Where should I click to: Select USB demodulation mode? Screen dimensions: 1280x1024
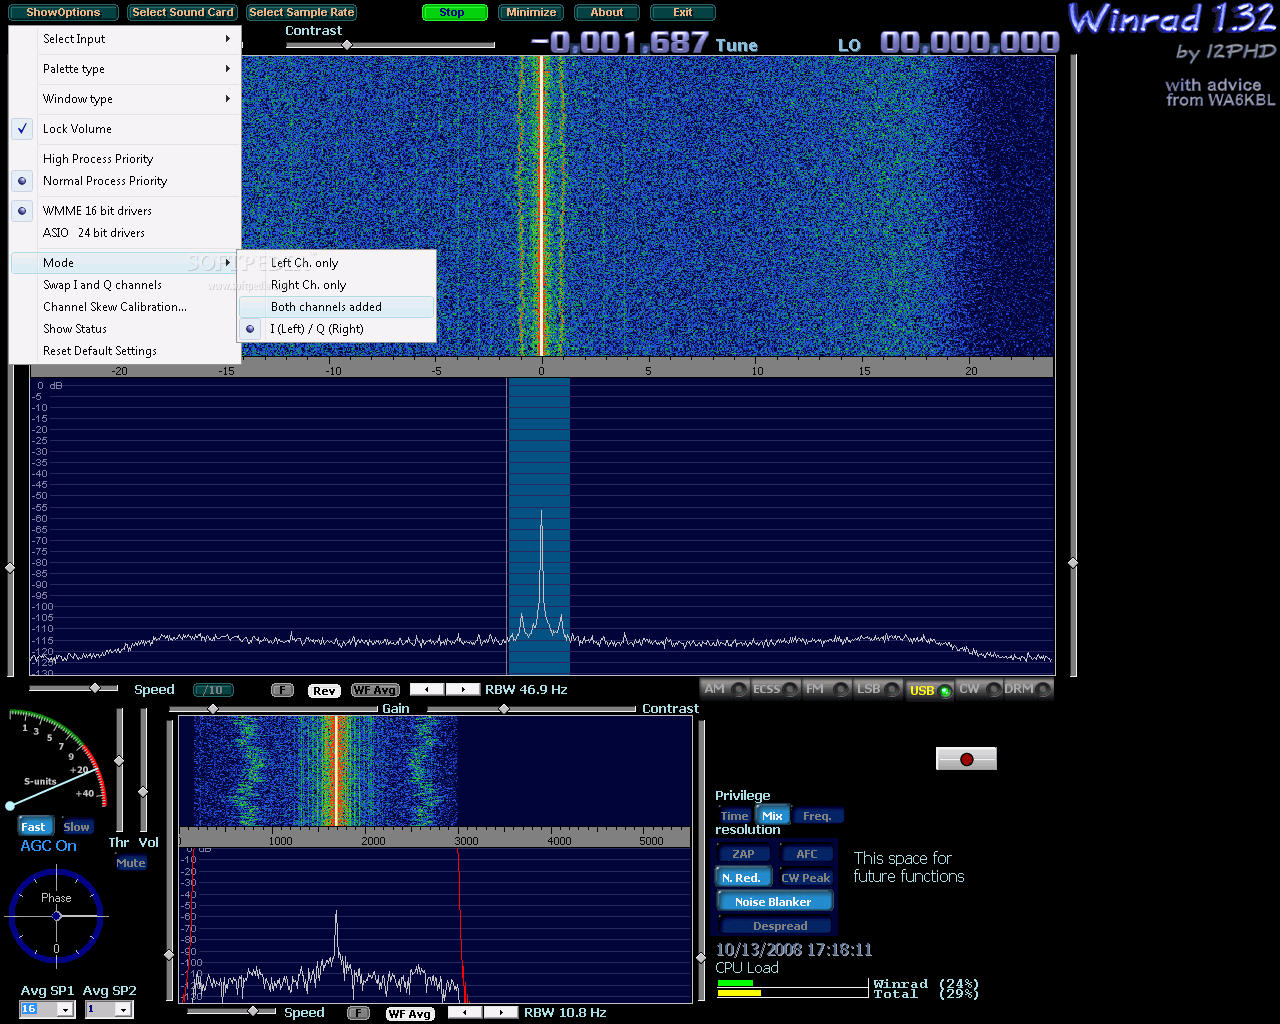(930, 690)
